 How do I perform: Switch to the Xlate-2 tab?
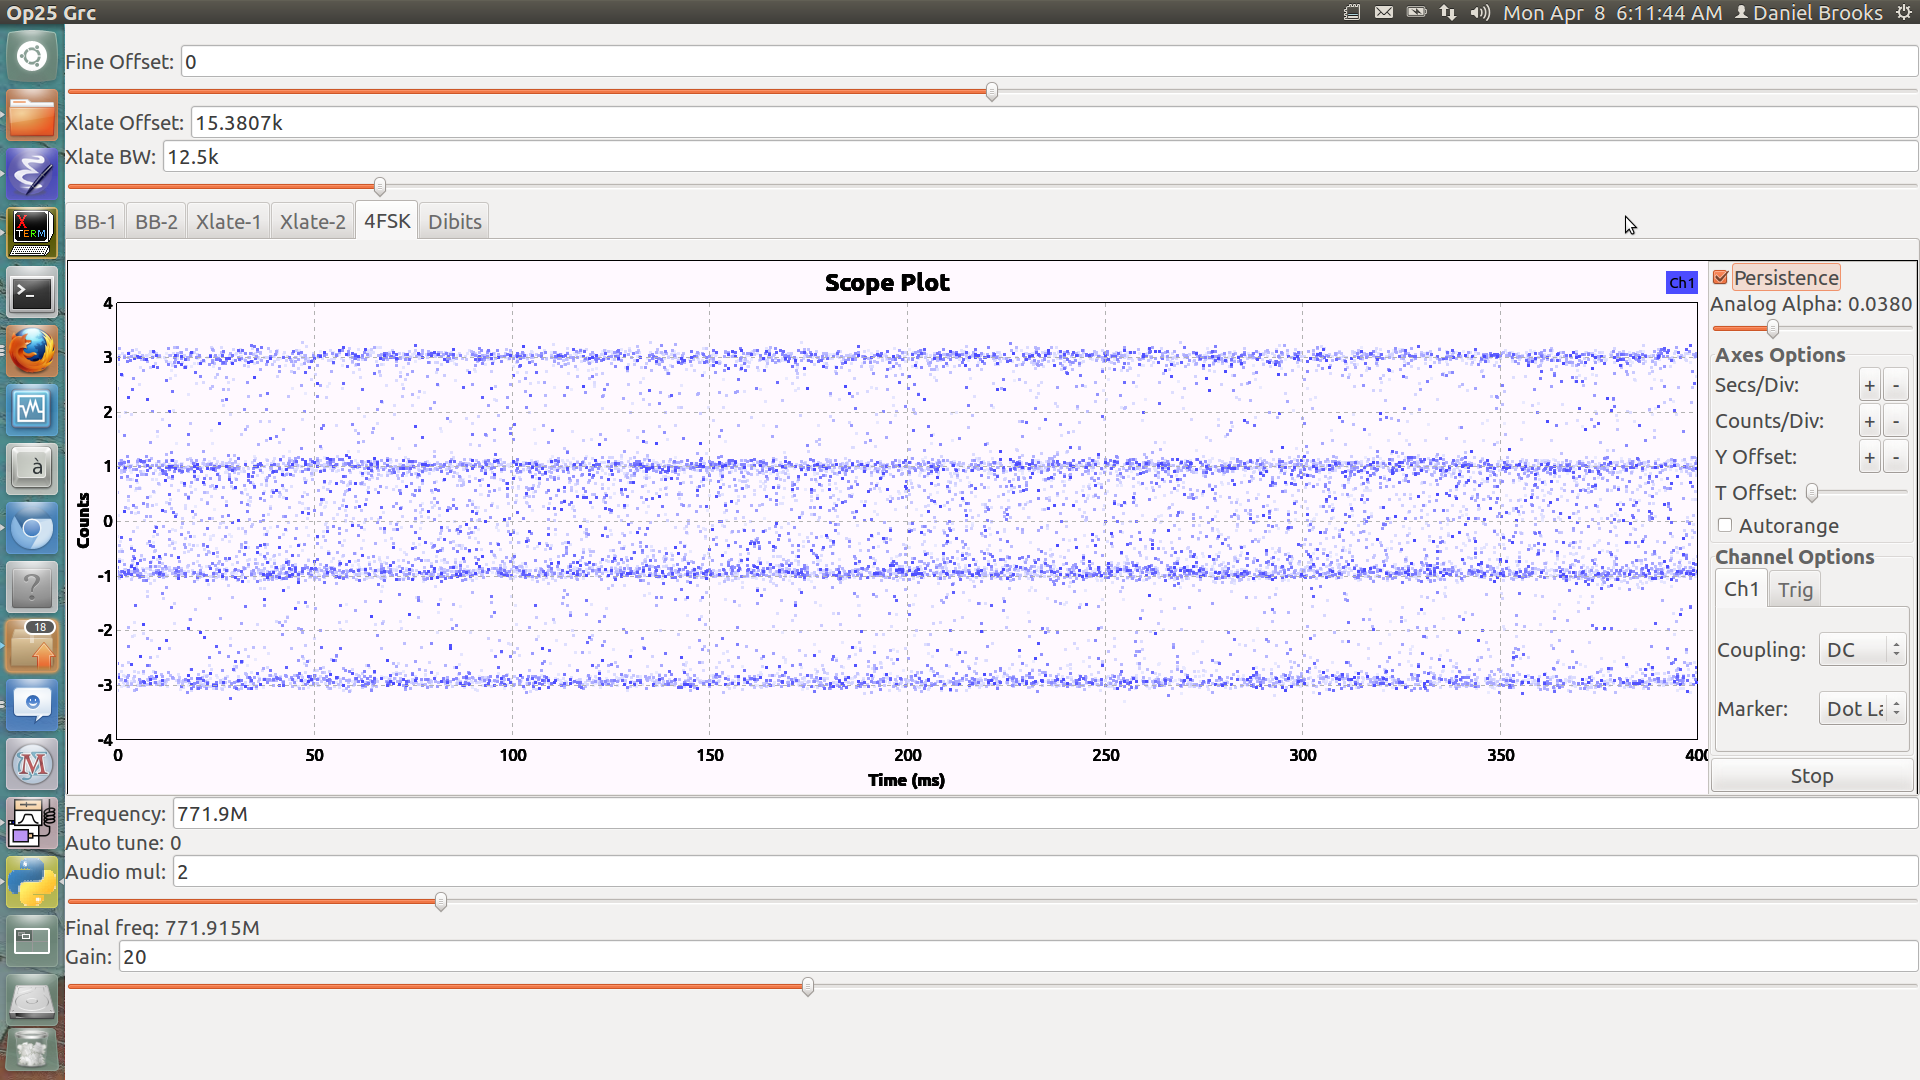[x=312, y=222]
